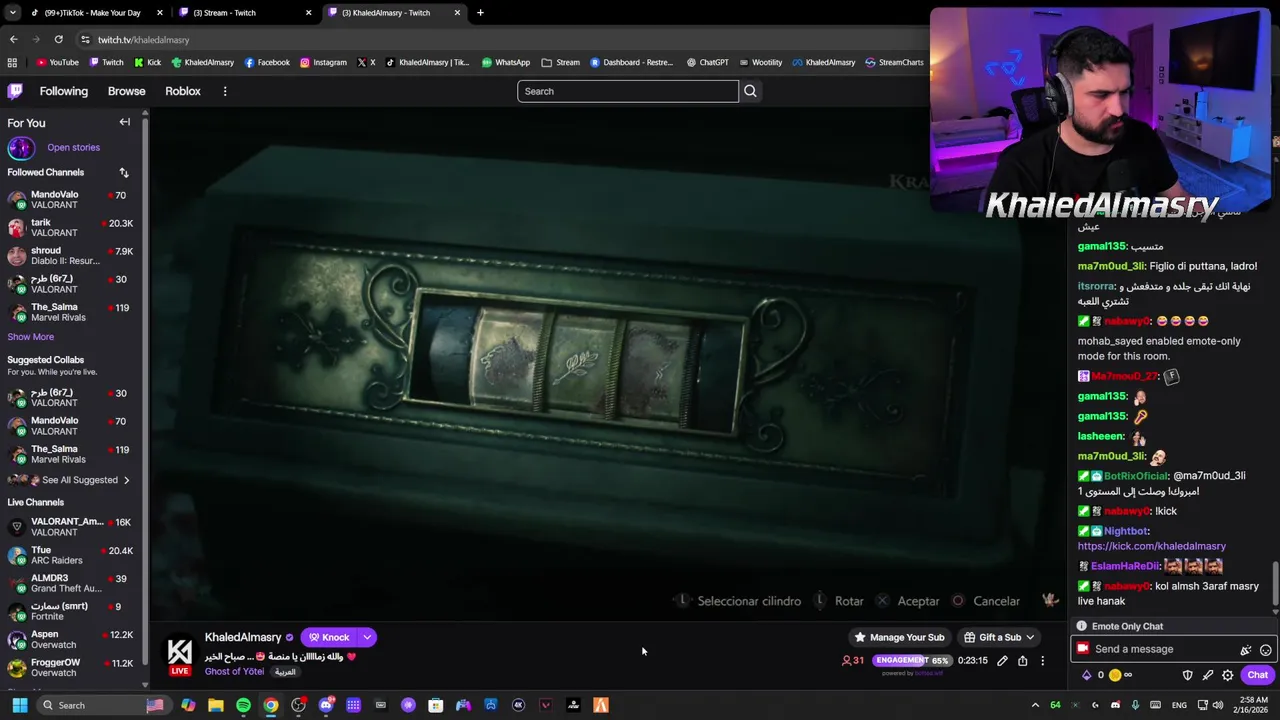Click the Windows Start button
The image size is (1280, 720).
(x=19, y=705)
